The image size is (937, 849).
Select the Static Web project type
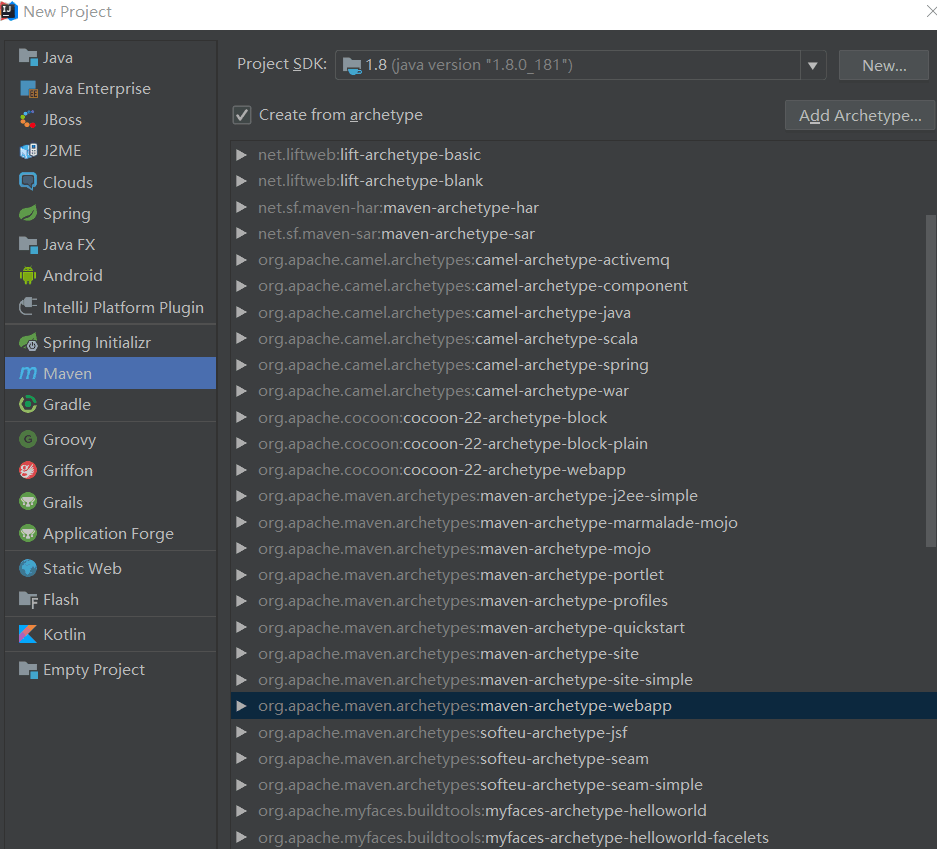(x=84, y=567)
